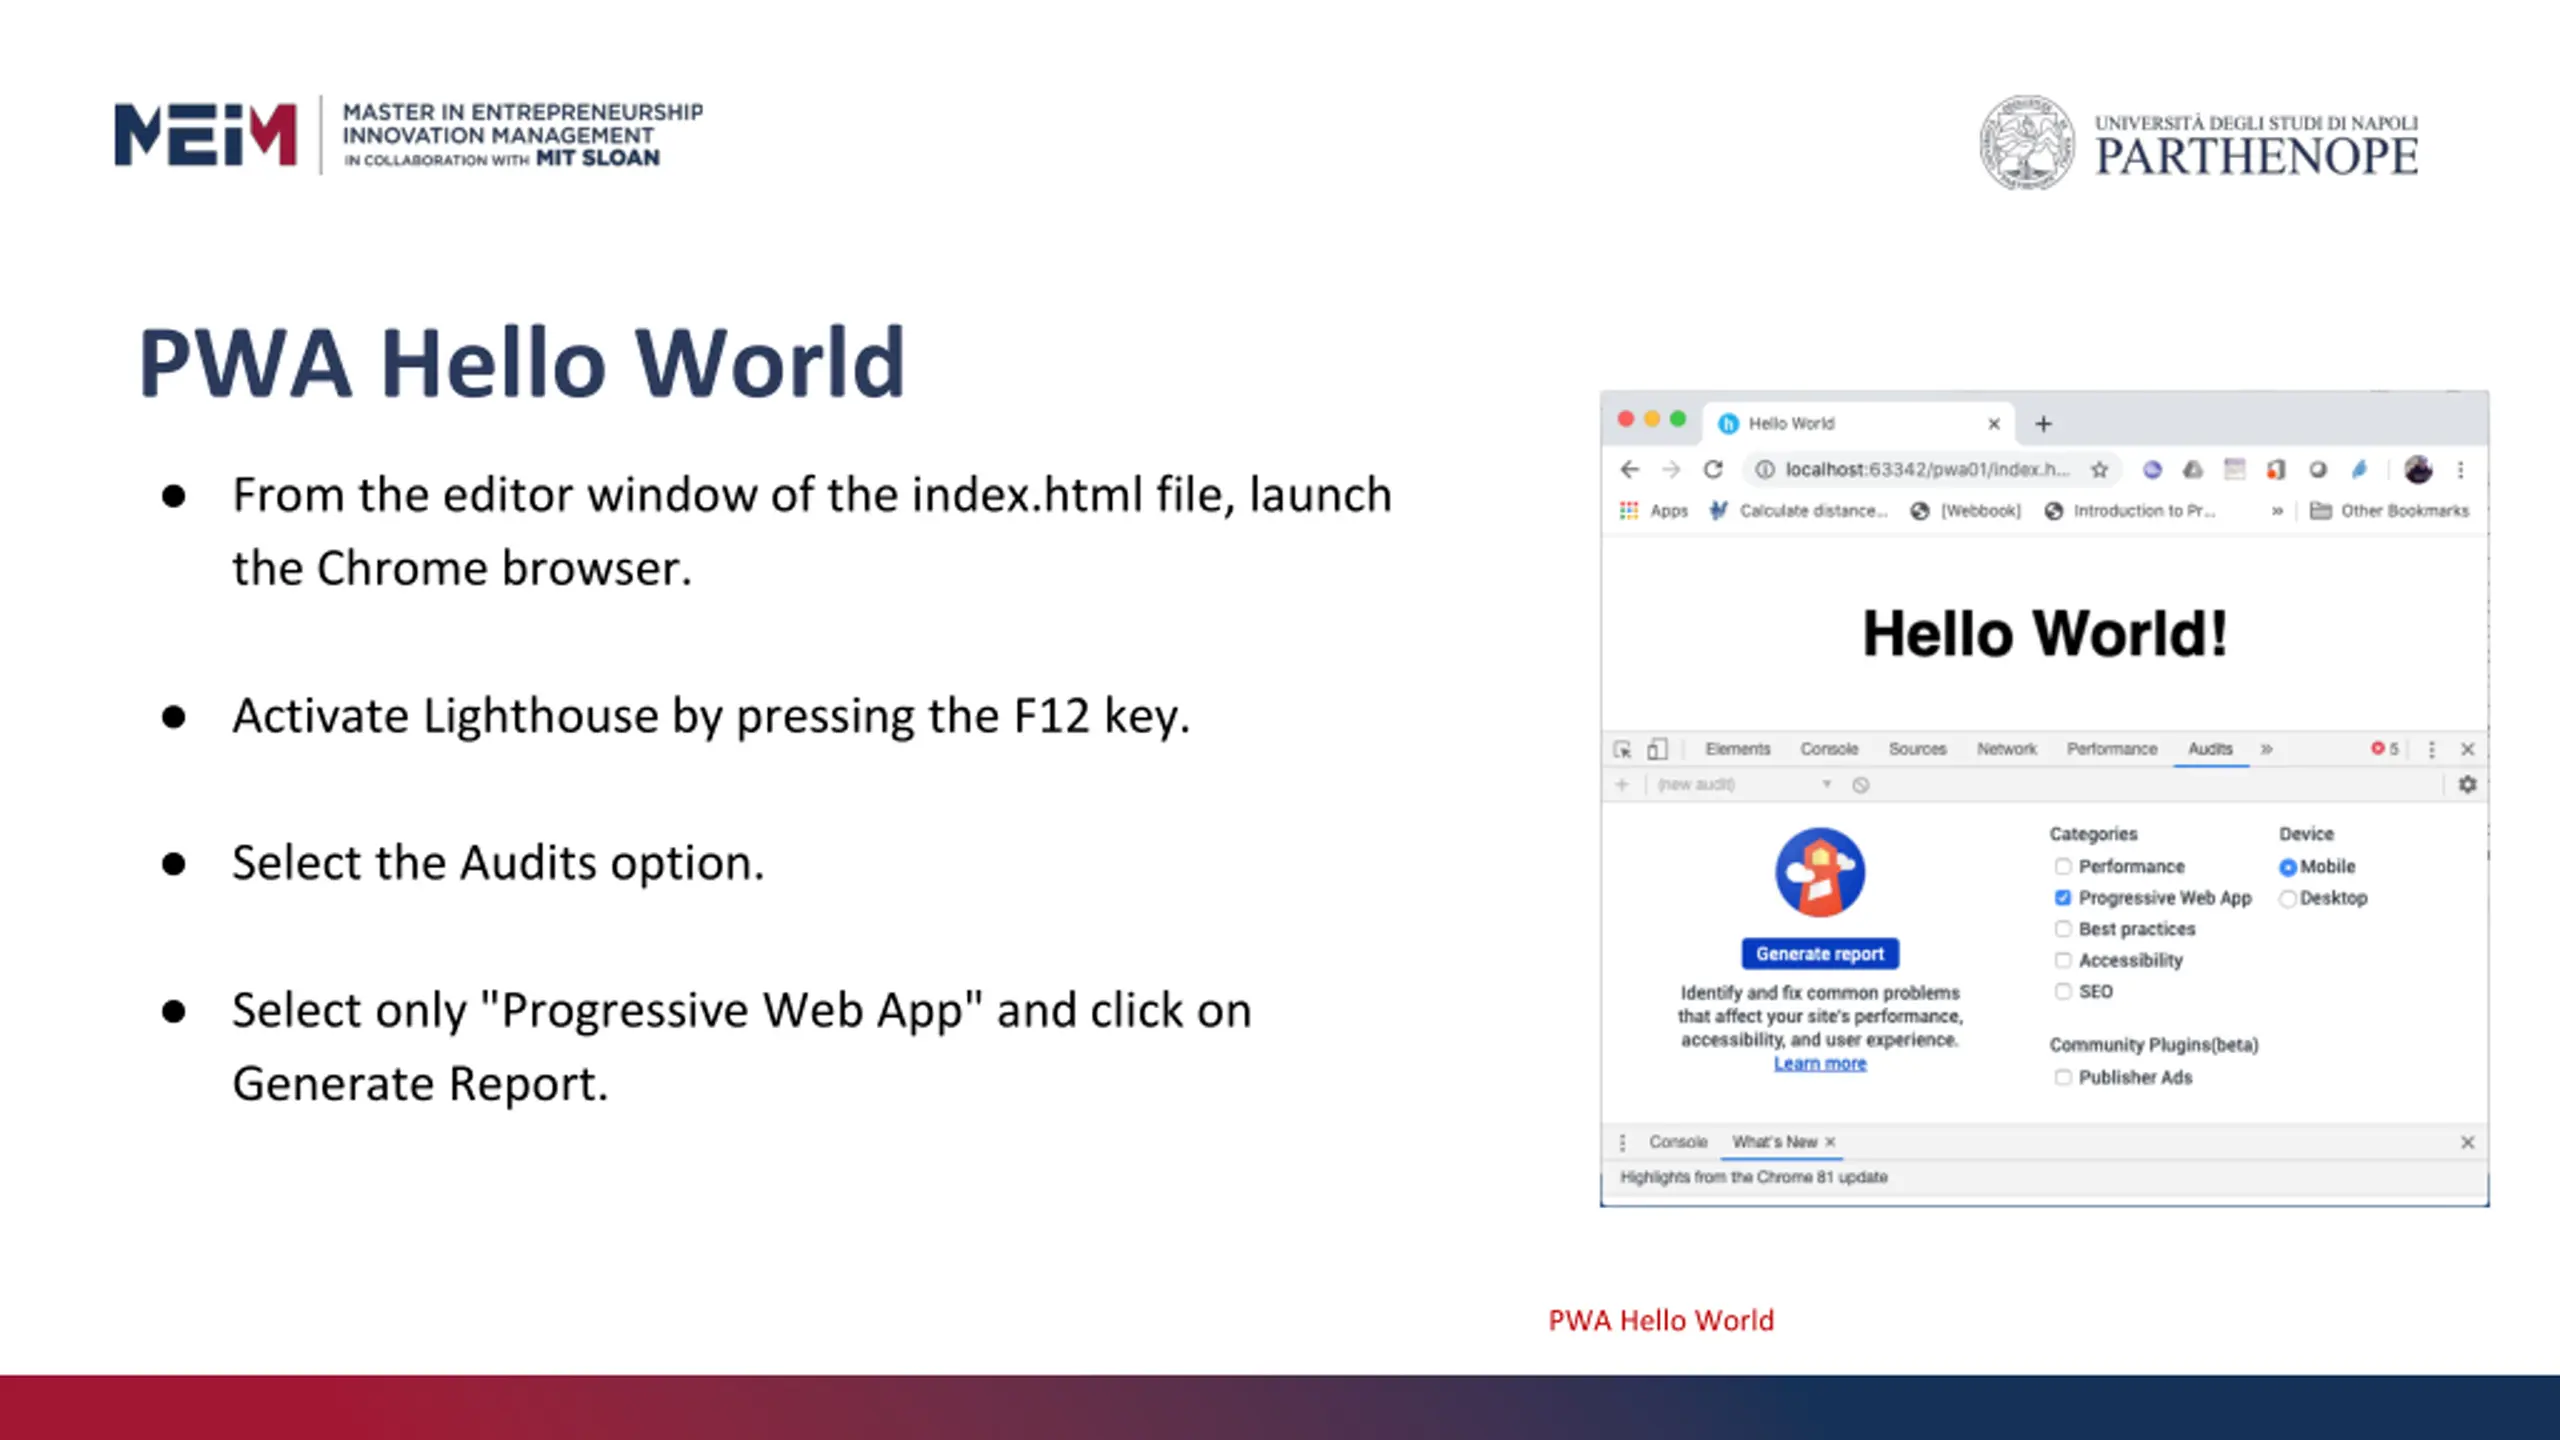
Task: Enable the SEO checkbox
Action: [2062, 992]
